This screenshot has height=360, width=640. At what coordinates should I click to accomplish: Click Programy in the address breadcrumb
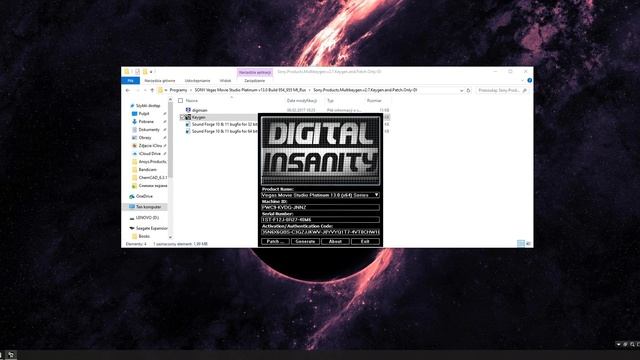coord(178,90)
